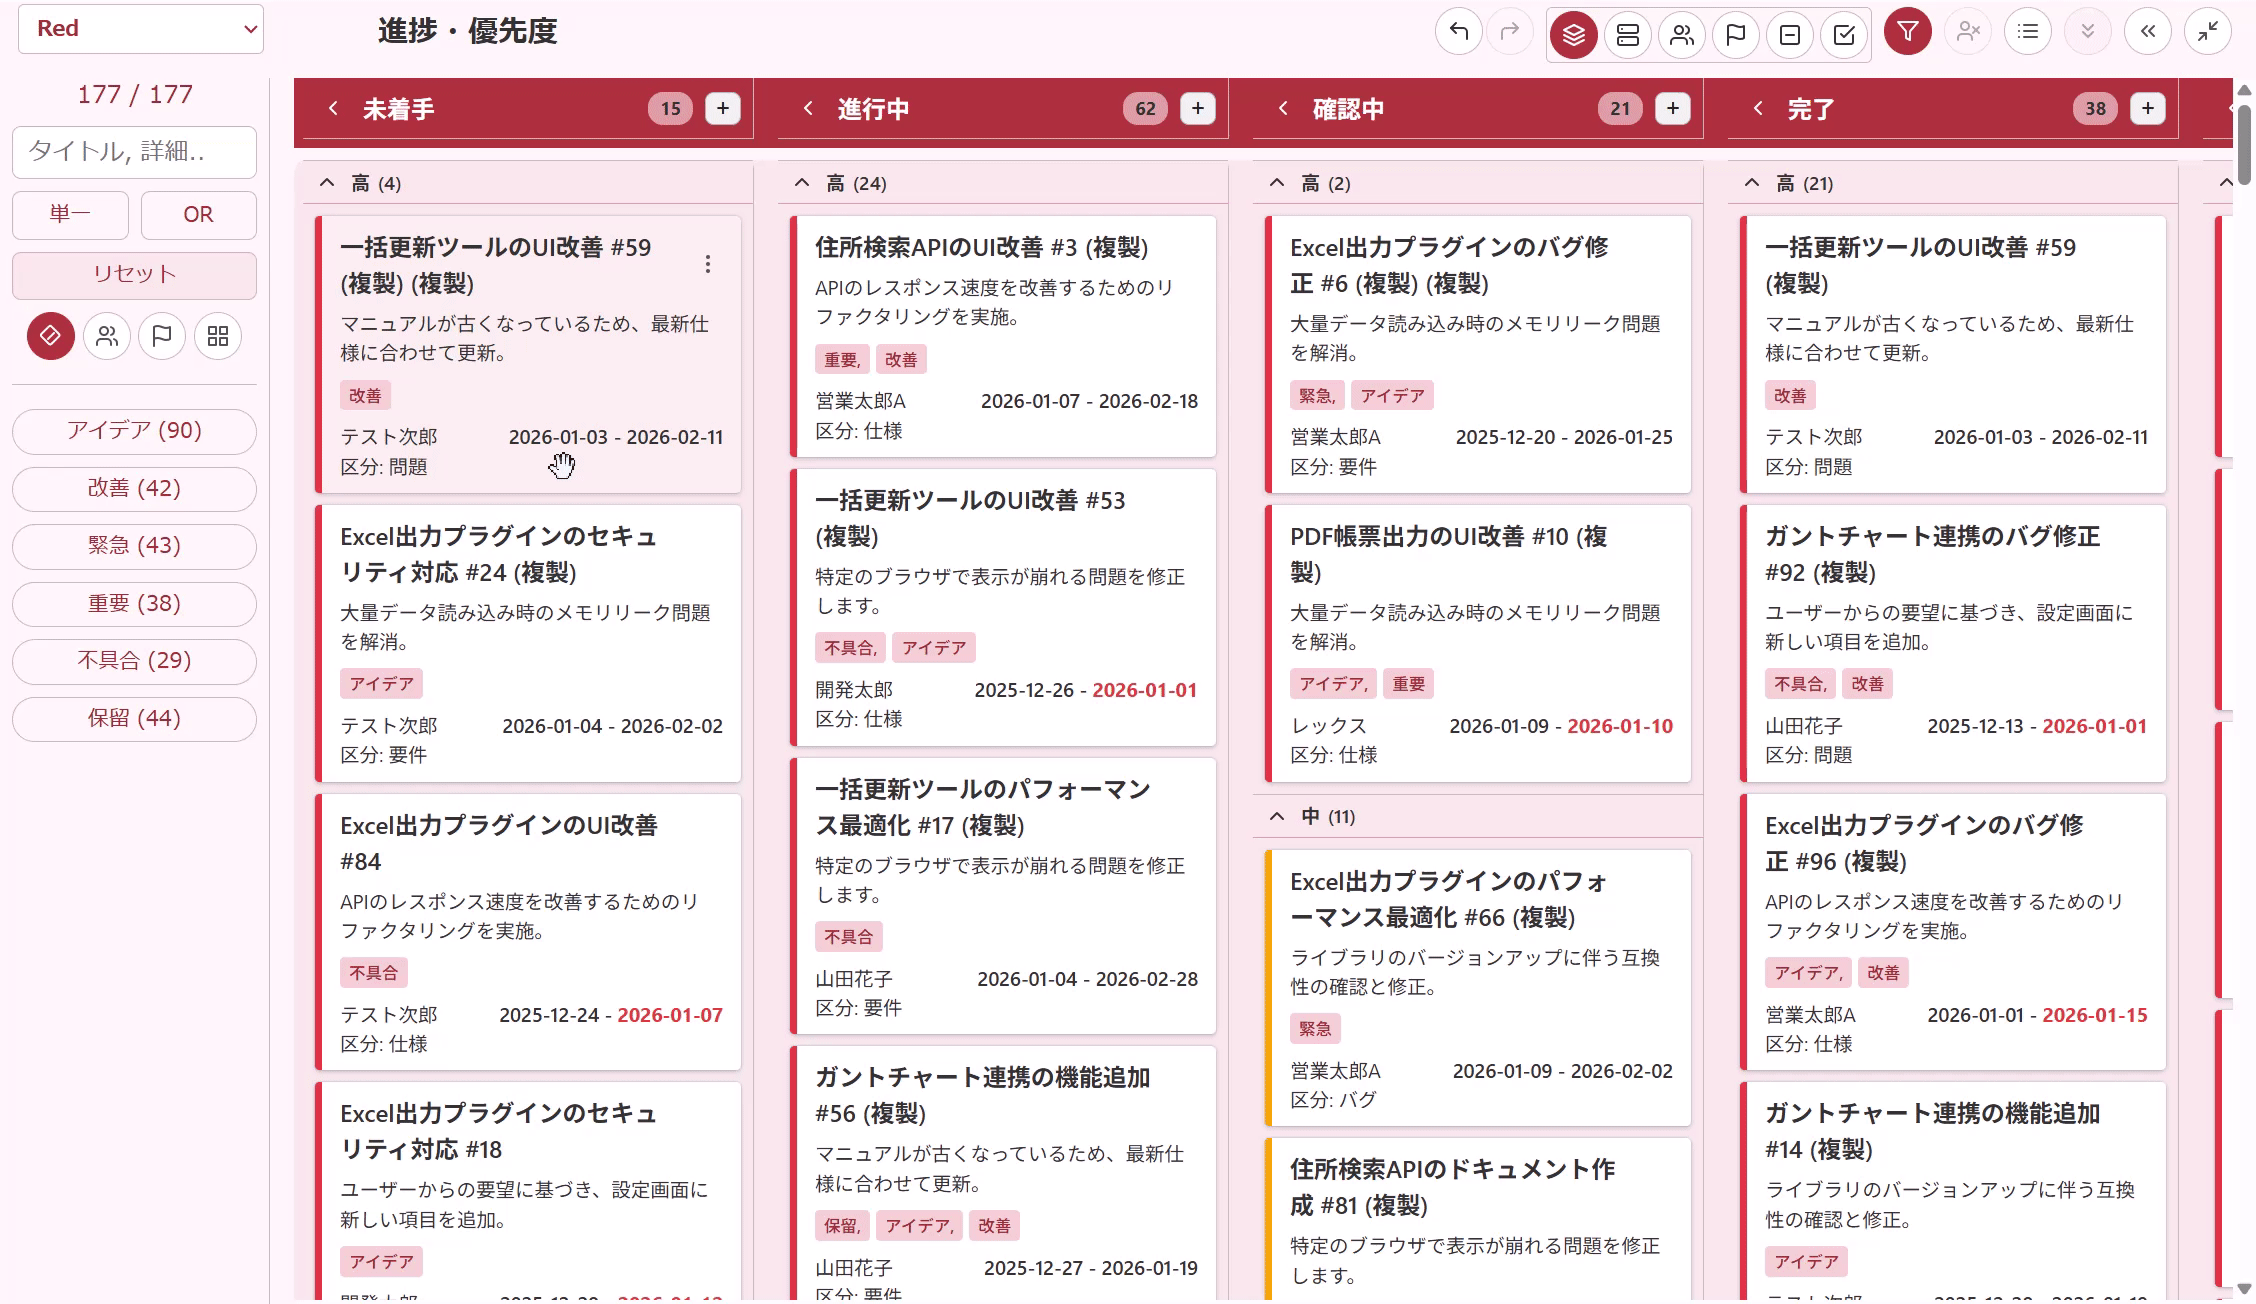
Task: Click the list view icon in top toolbar
Action: pos(2028,33)
